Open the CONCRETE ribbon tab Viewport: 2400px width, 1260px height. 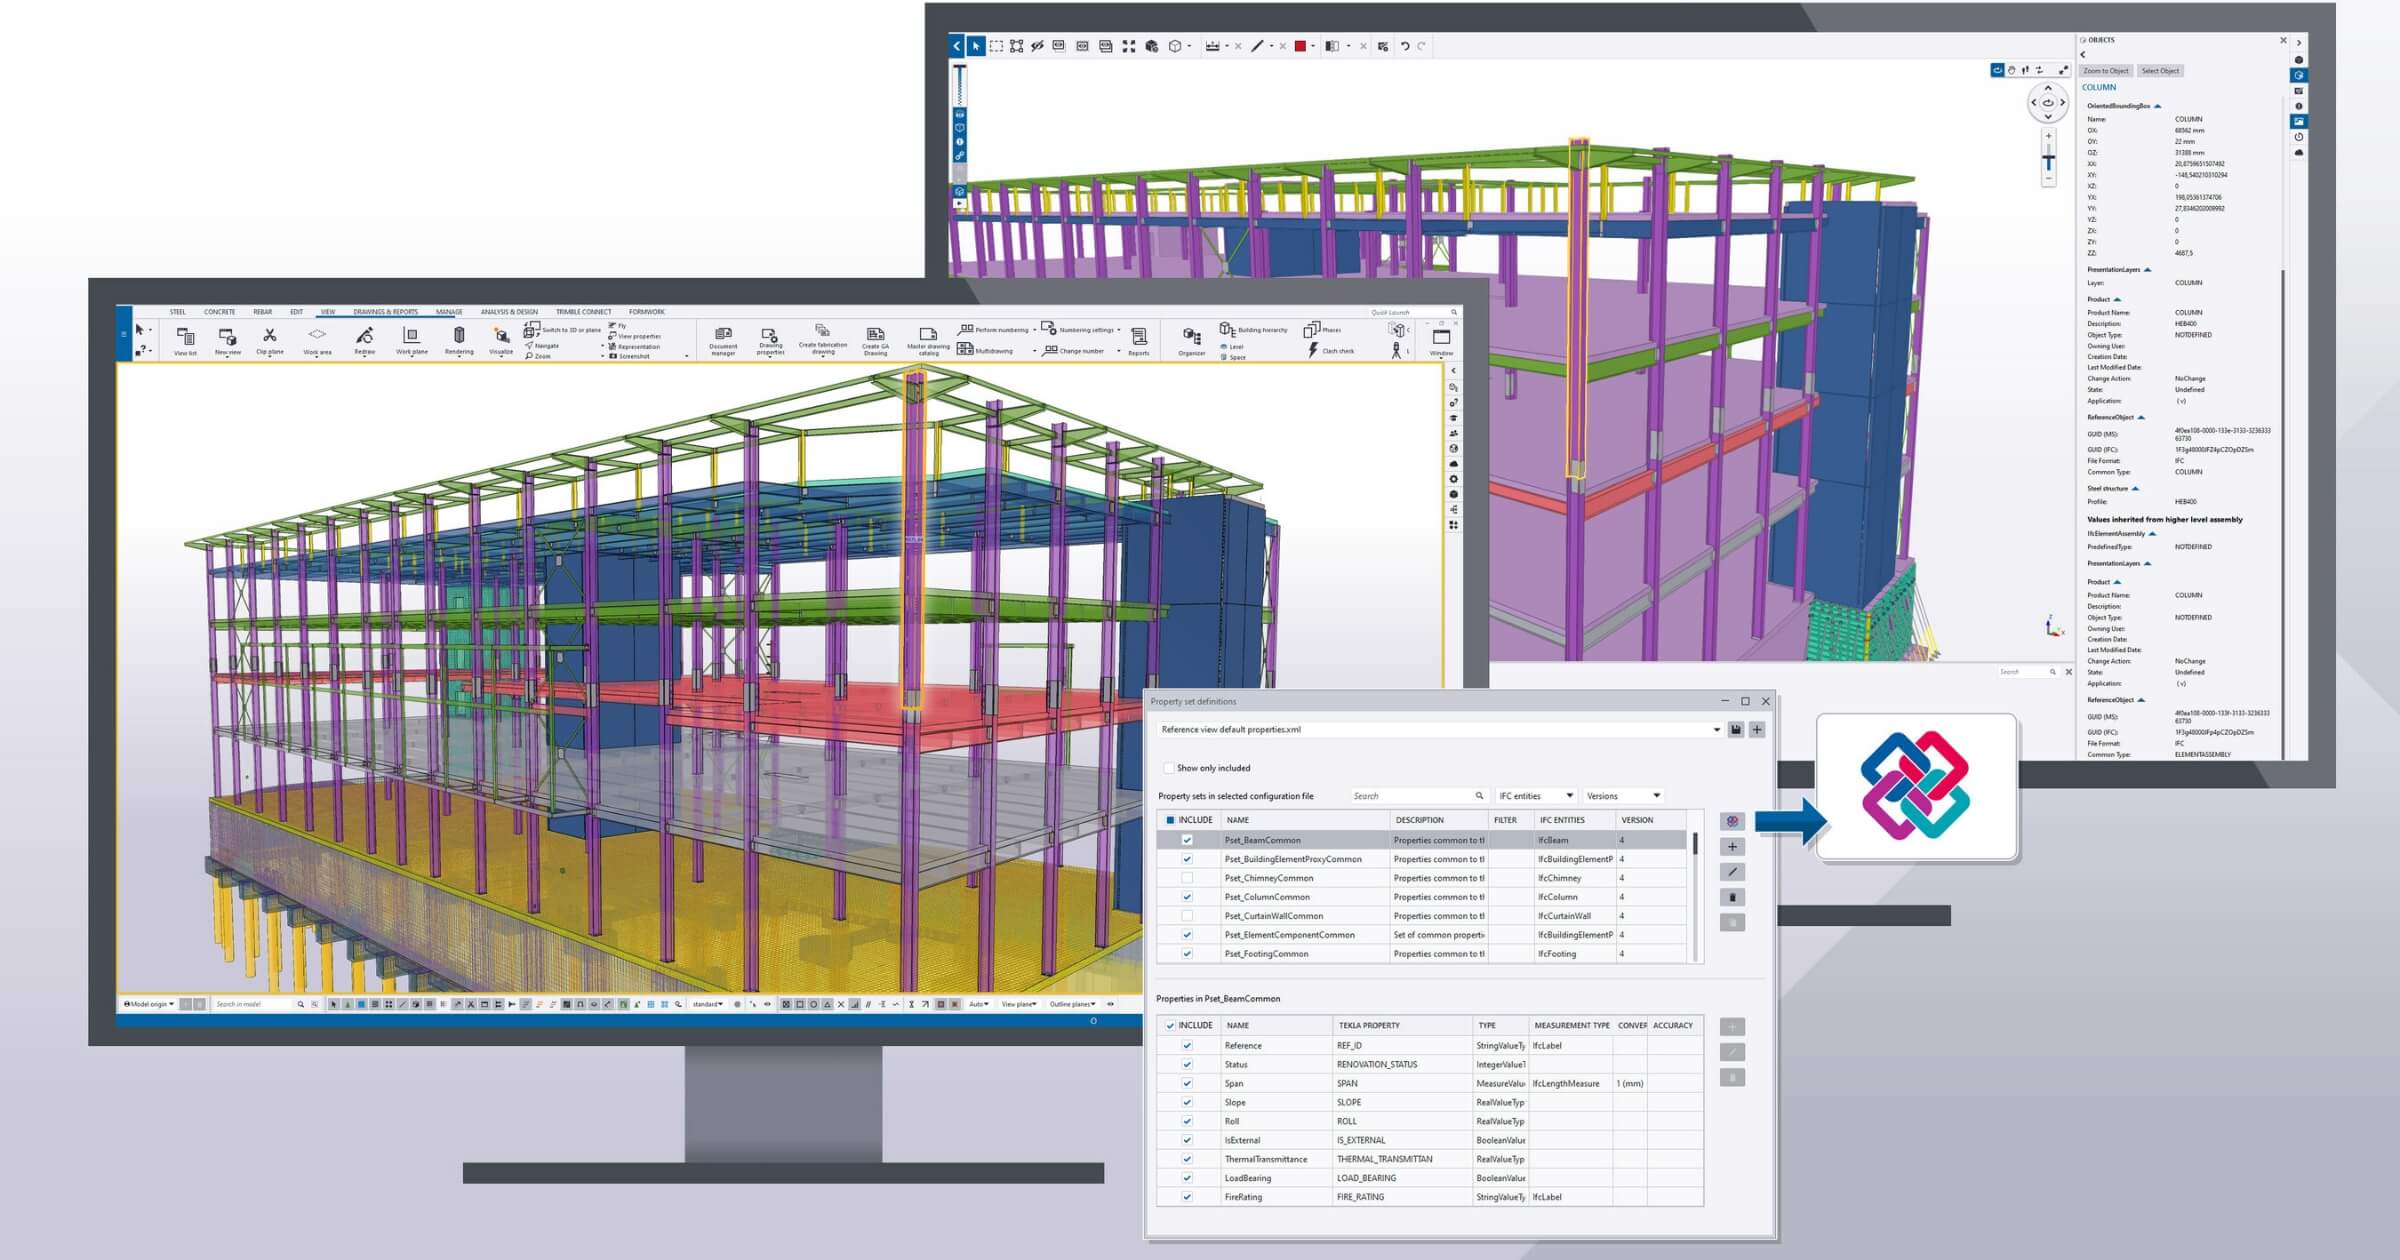(217, 311)
